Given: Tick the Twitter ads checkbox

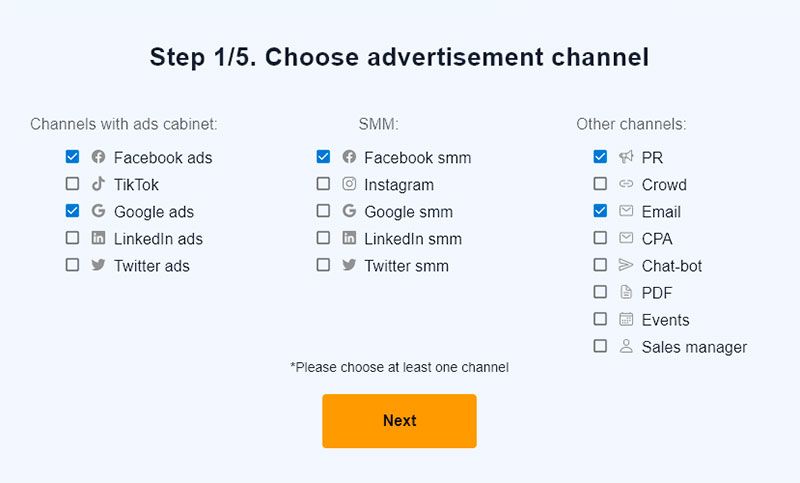Looking at the screenshot, I should [72, 265].
